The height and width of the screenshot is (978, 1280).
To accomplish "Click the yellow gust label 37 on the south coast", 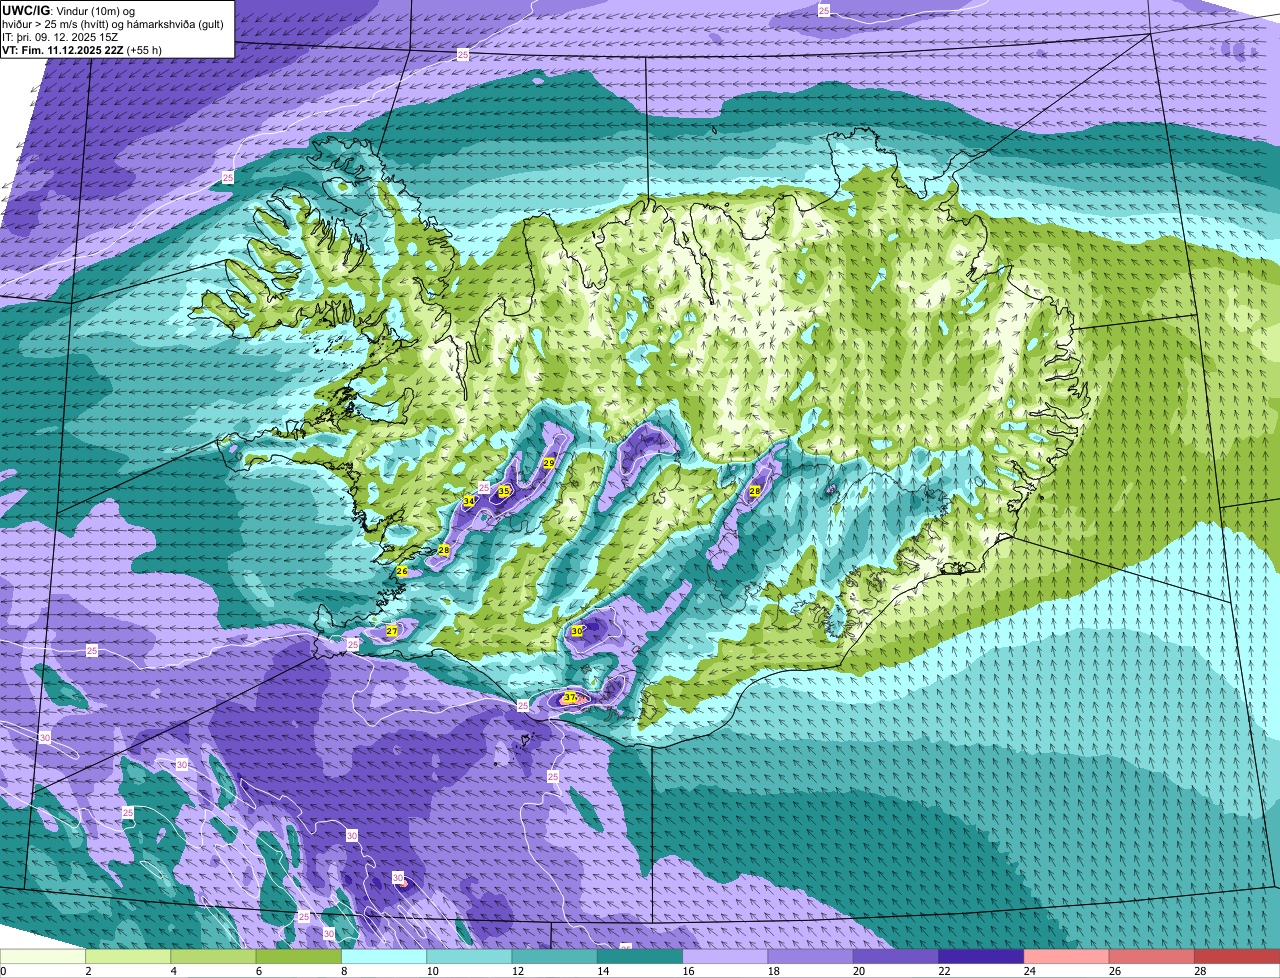I will (570, 697).
